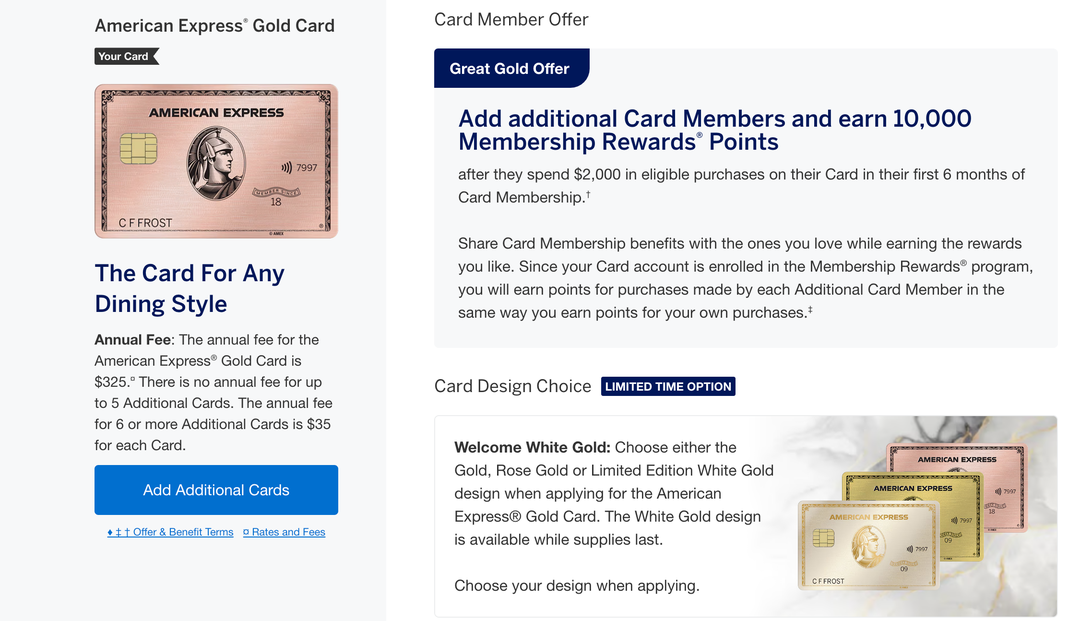
Task: Click the Card Design Choice heading
Action: point(513,386)
